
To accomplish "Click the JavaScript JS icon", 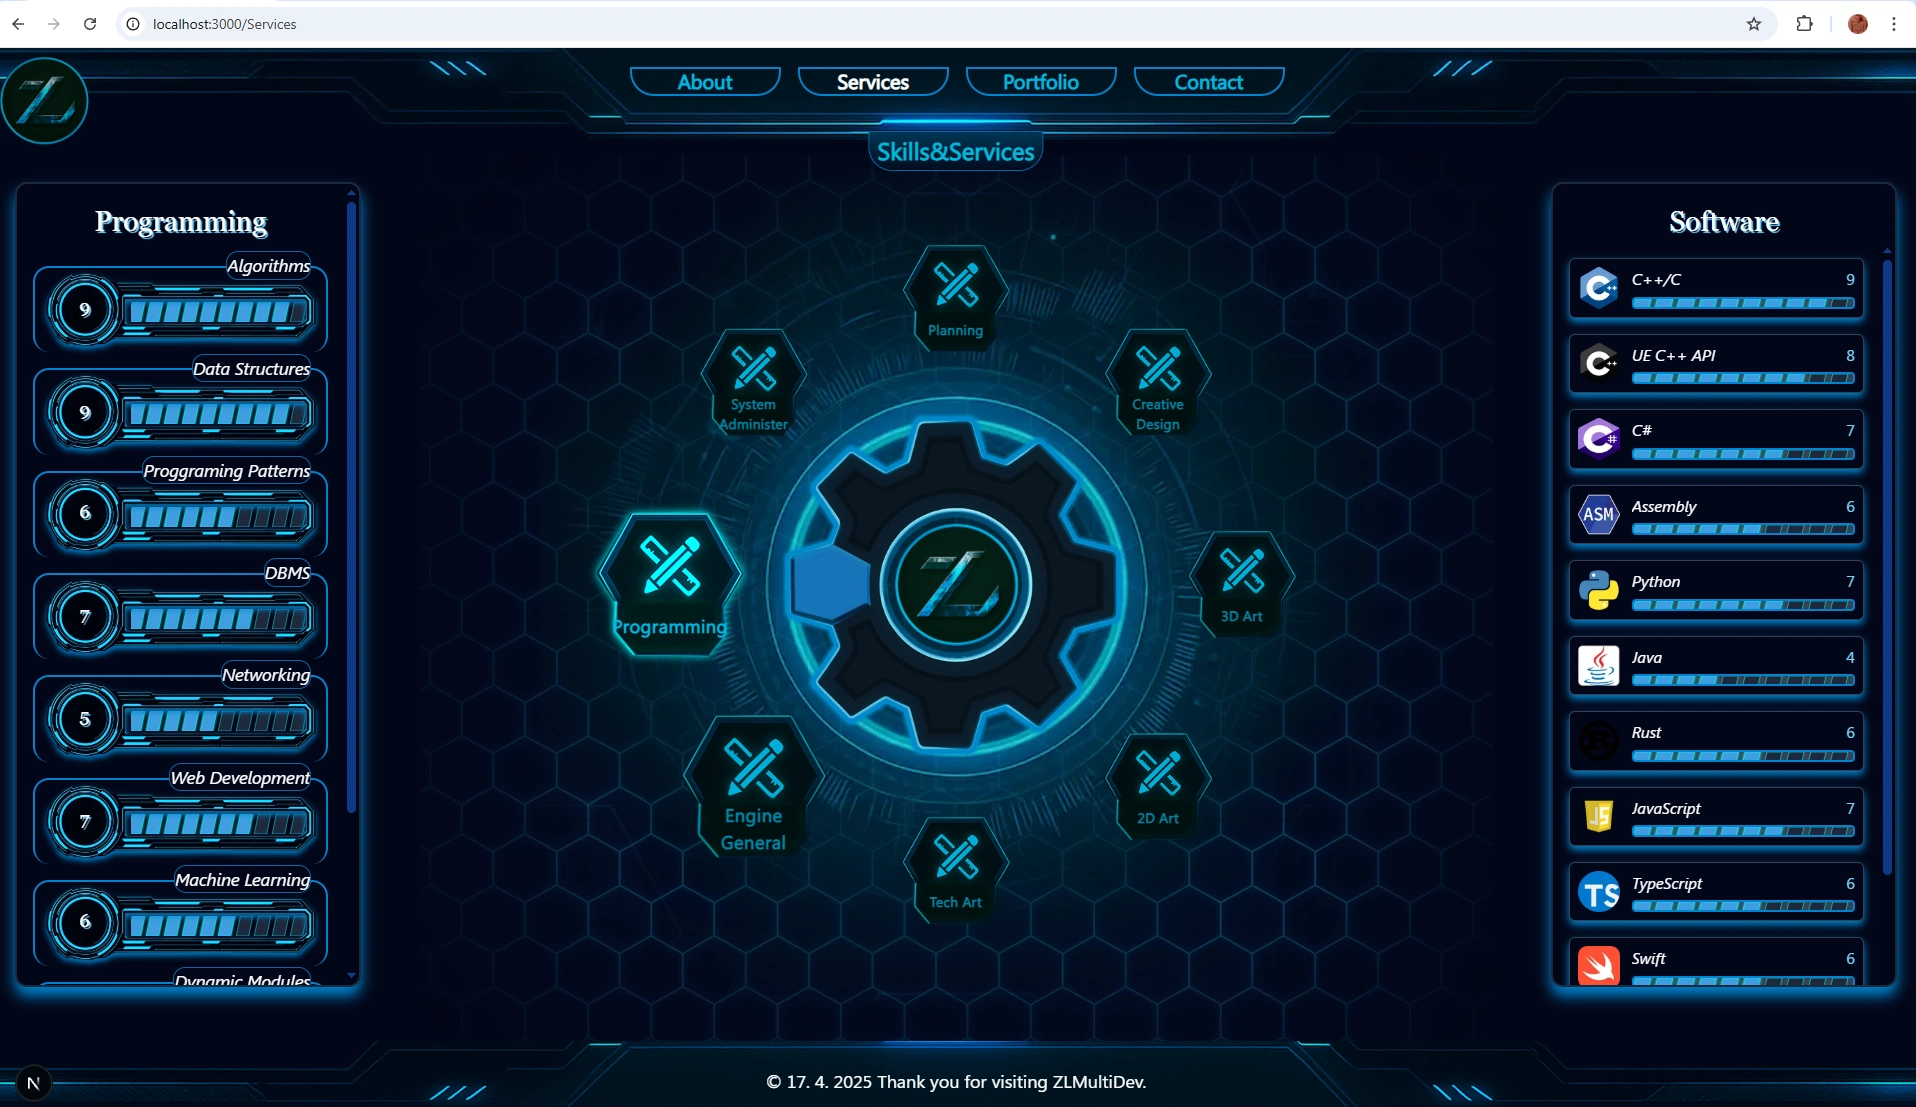I will [1599, 816].
